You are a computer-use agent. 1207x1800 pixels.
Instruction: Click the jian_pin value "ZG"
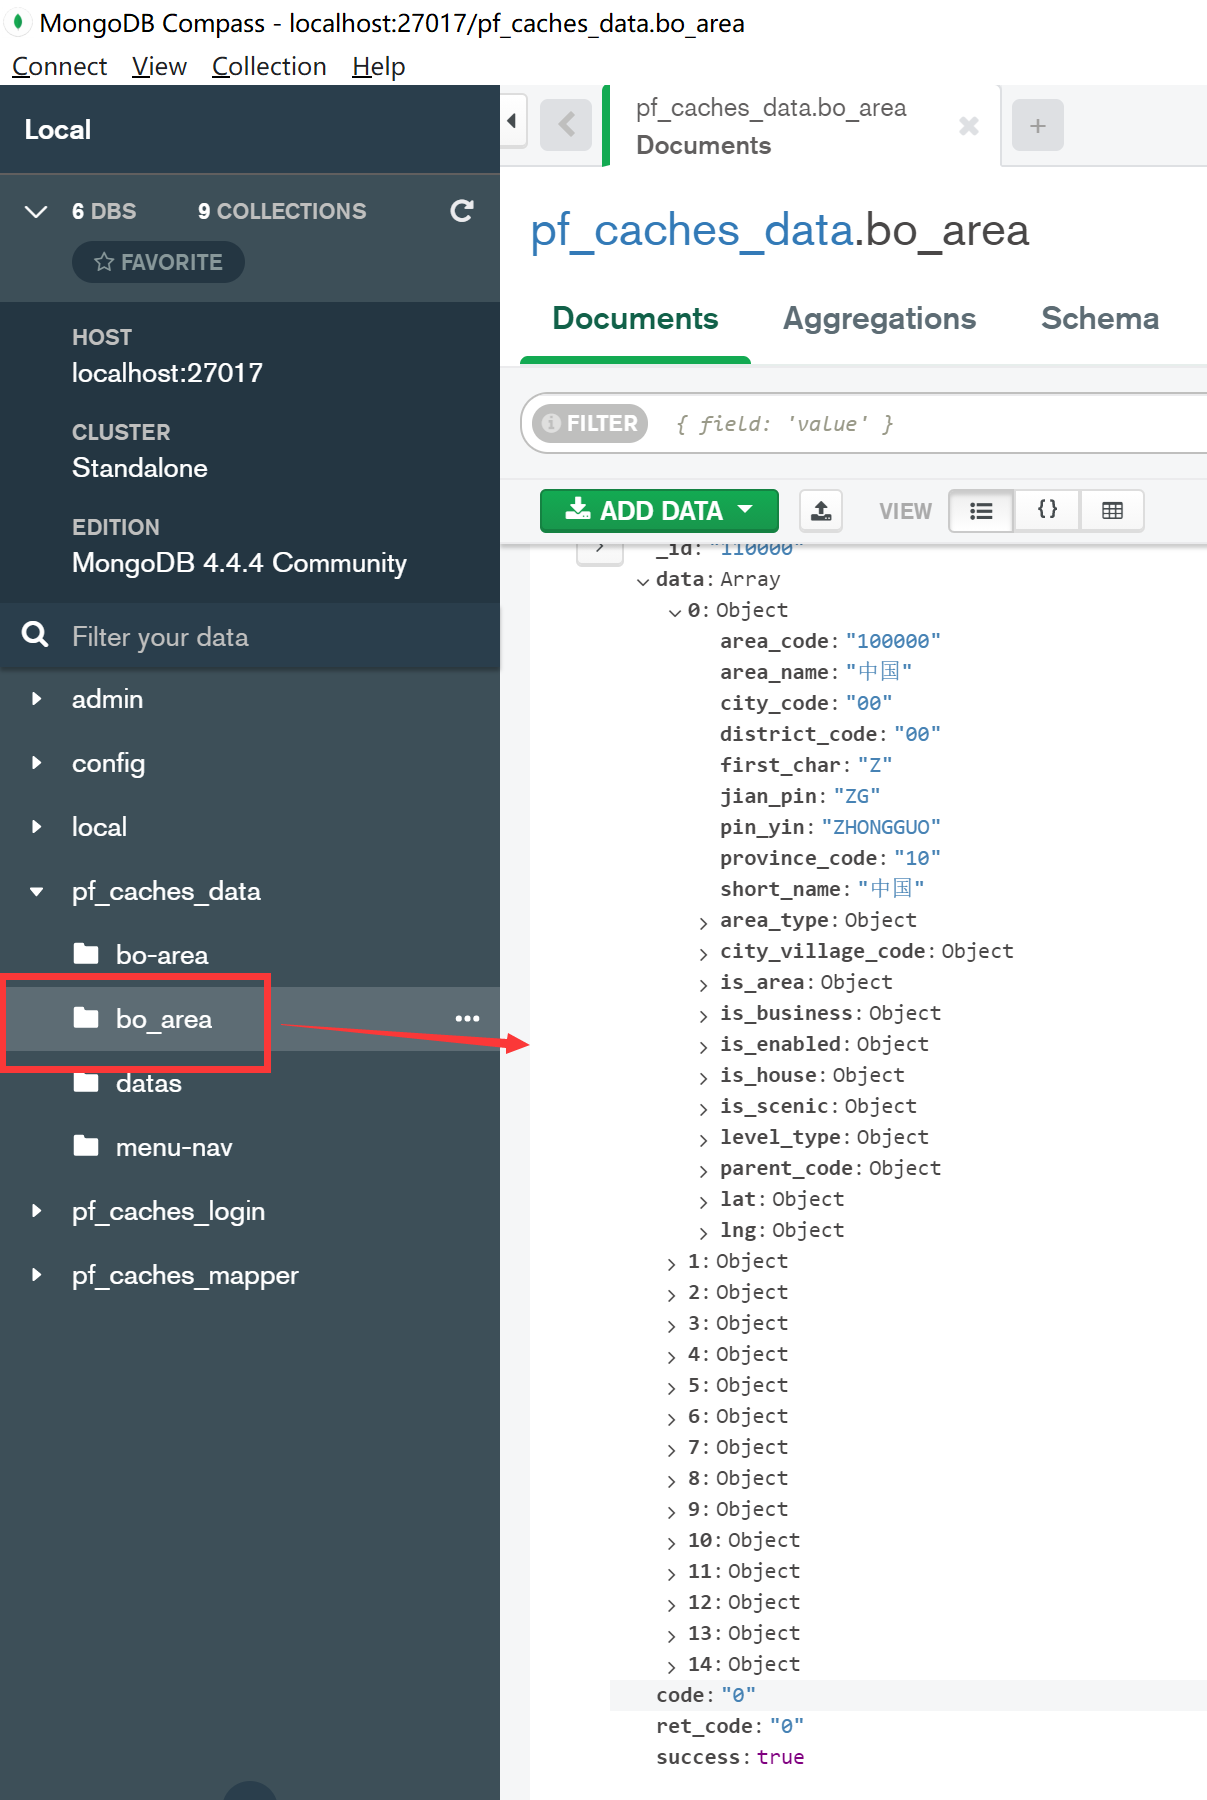pyautogui.click(x=857, y=796)
